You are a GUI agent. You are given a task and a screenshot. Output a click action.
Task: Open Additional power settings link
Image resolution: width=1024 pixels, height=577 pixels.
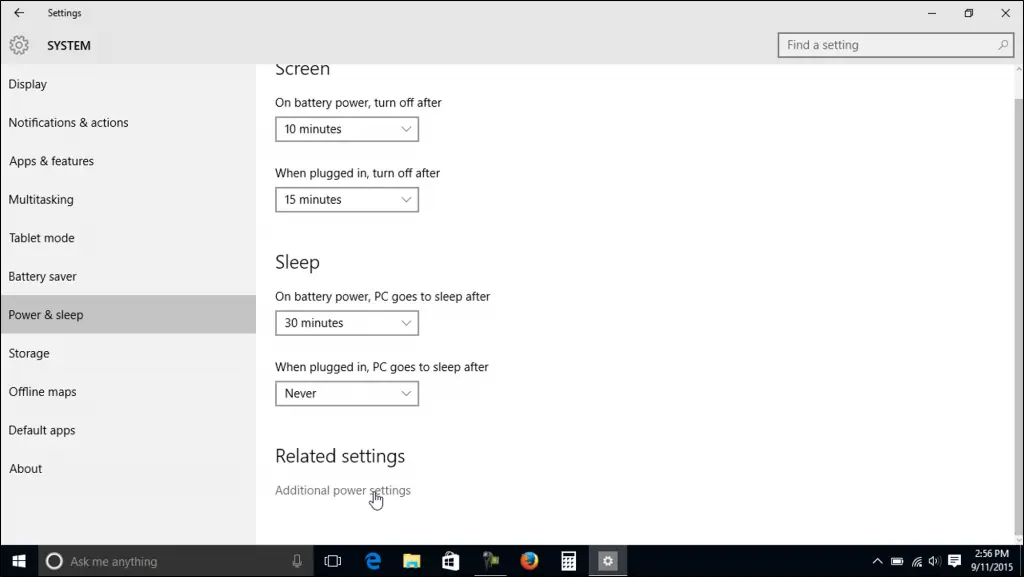(343, 490)
